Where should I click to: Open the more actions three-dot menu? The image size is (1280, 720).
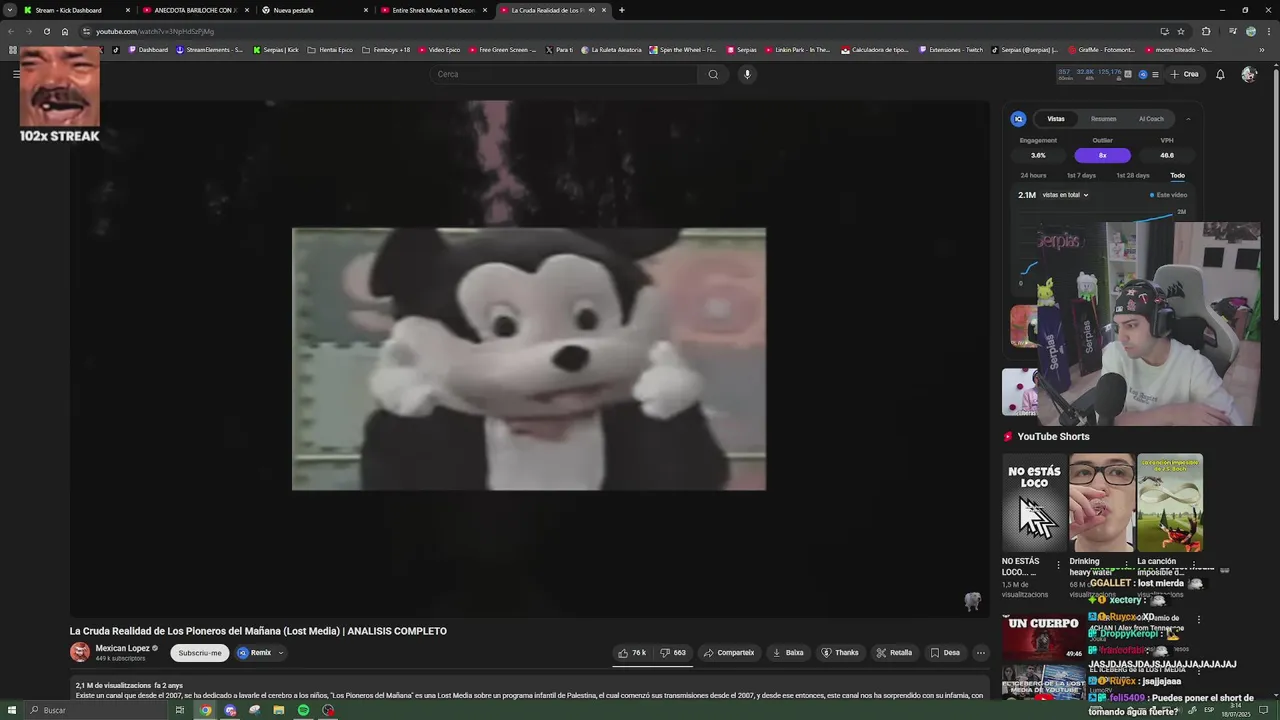pyautogui.click(x=981, y=653)
